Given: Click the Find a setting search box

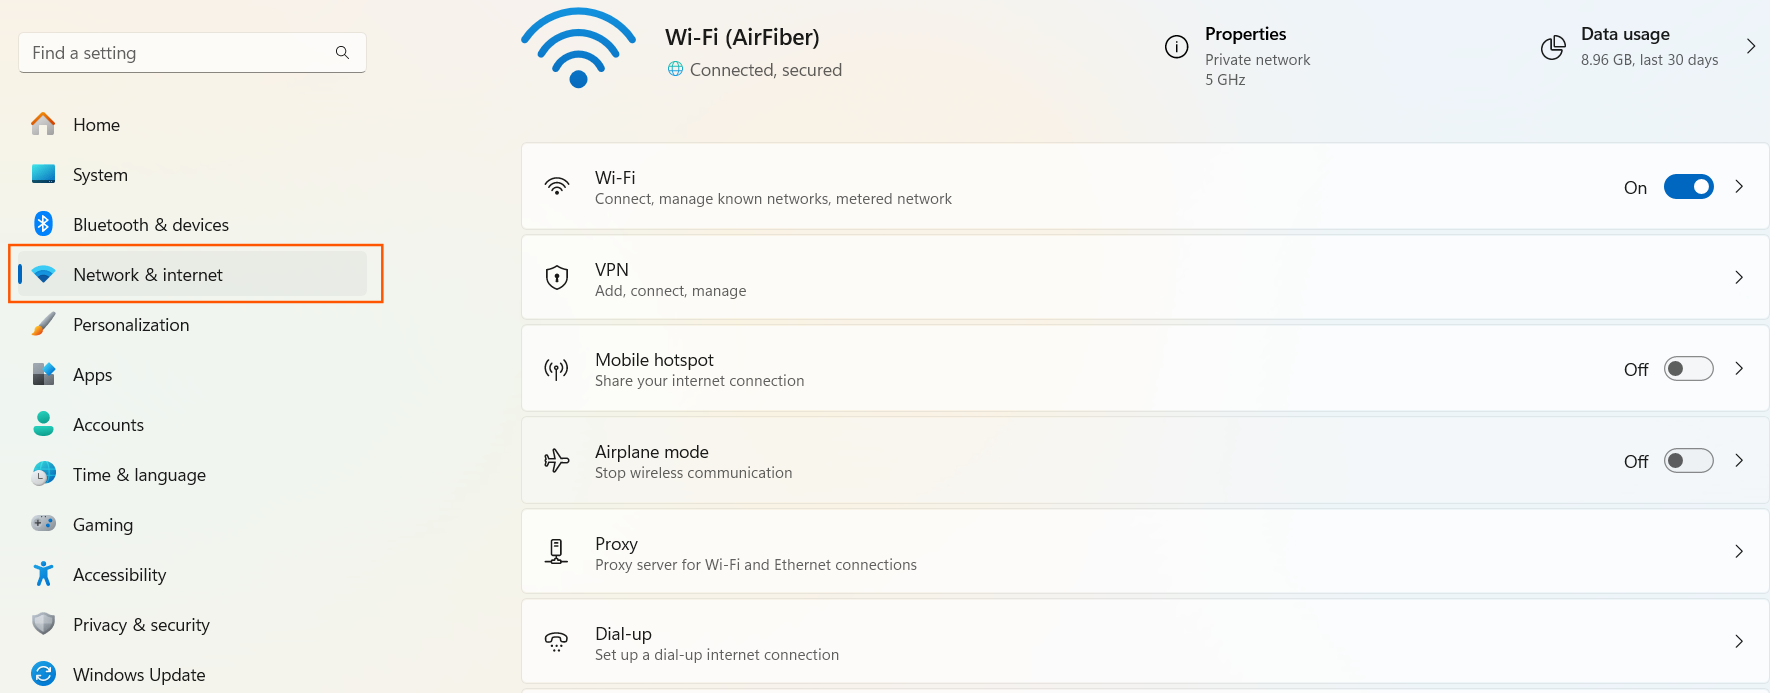Looking at the screenshot, I should (x=192, y=53).
